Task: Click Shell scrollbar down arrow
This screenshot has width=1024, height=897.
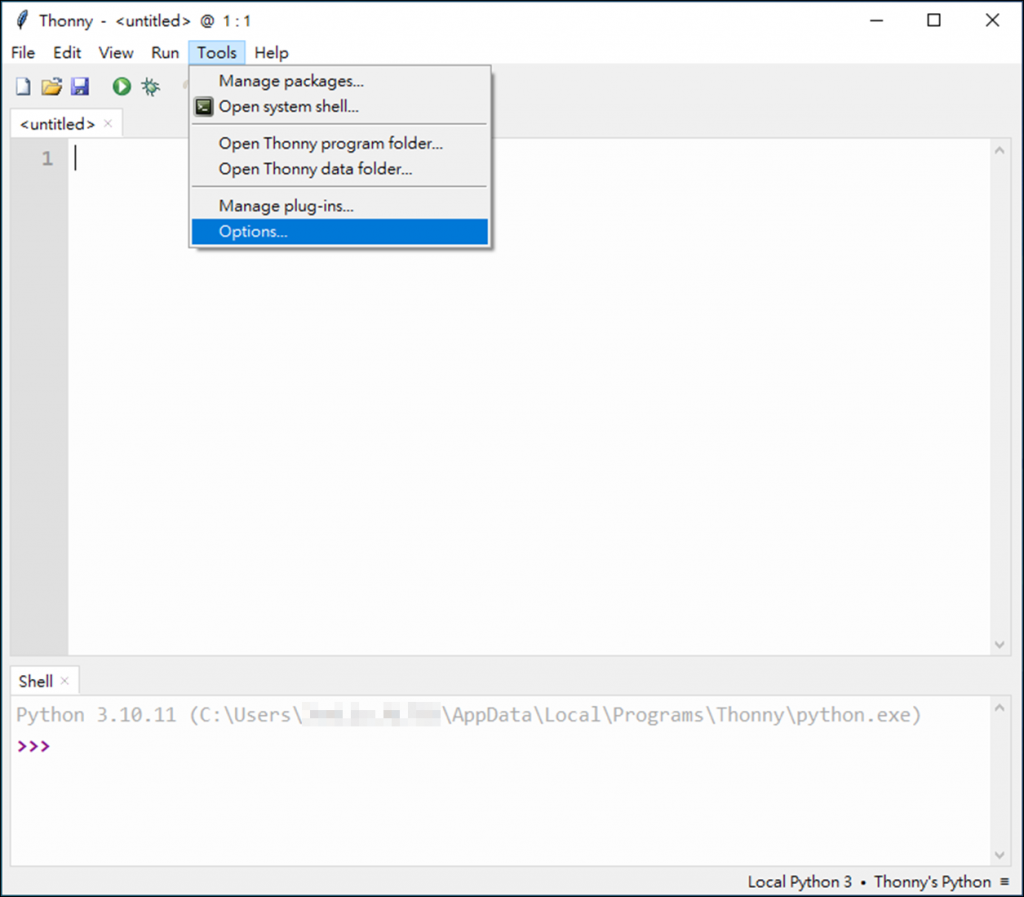Action: [x=999, y=855]
